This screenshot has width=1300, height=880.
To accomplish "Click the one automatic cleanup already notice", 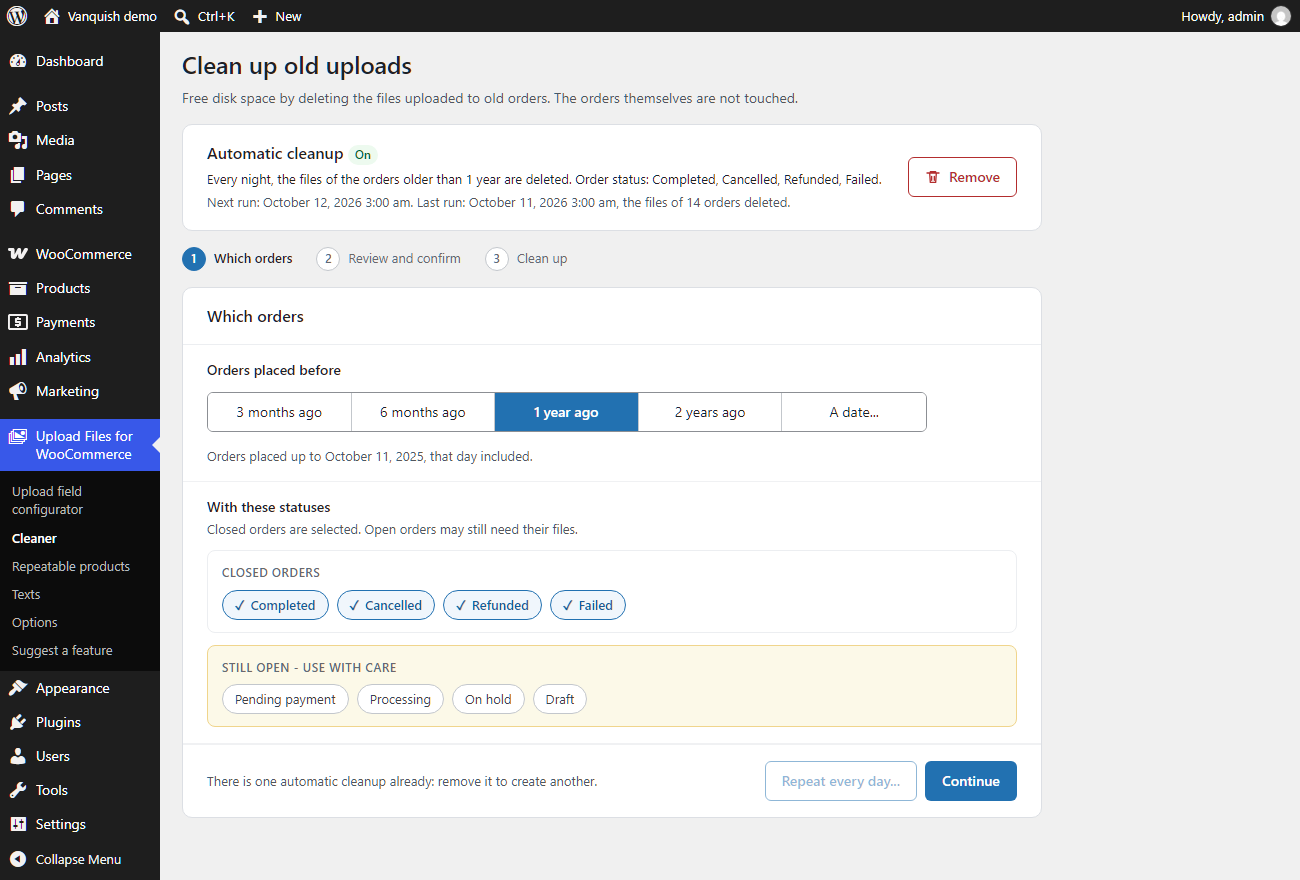I will point(402,781).
